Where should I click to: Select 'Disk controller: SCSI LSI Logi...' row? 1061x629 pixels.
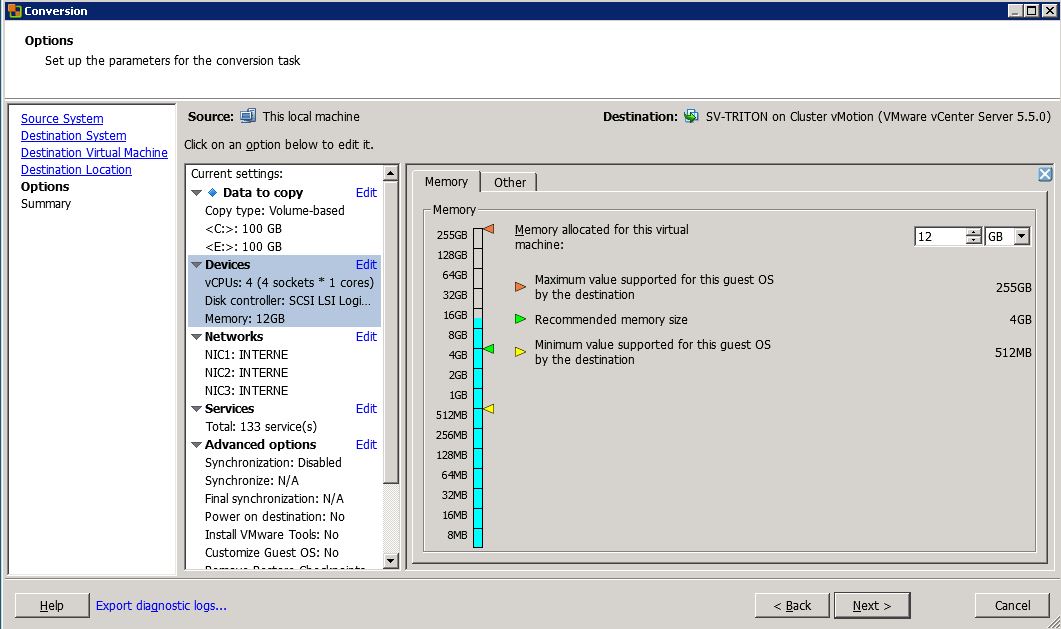pyautogui.click(x=288, y=300)
